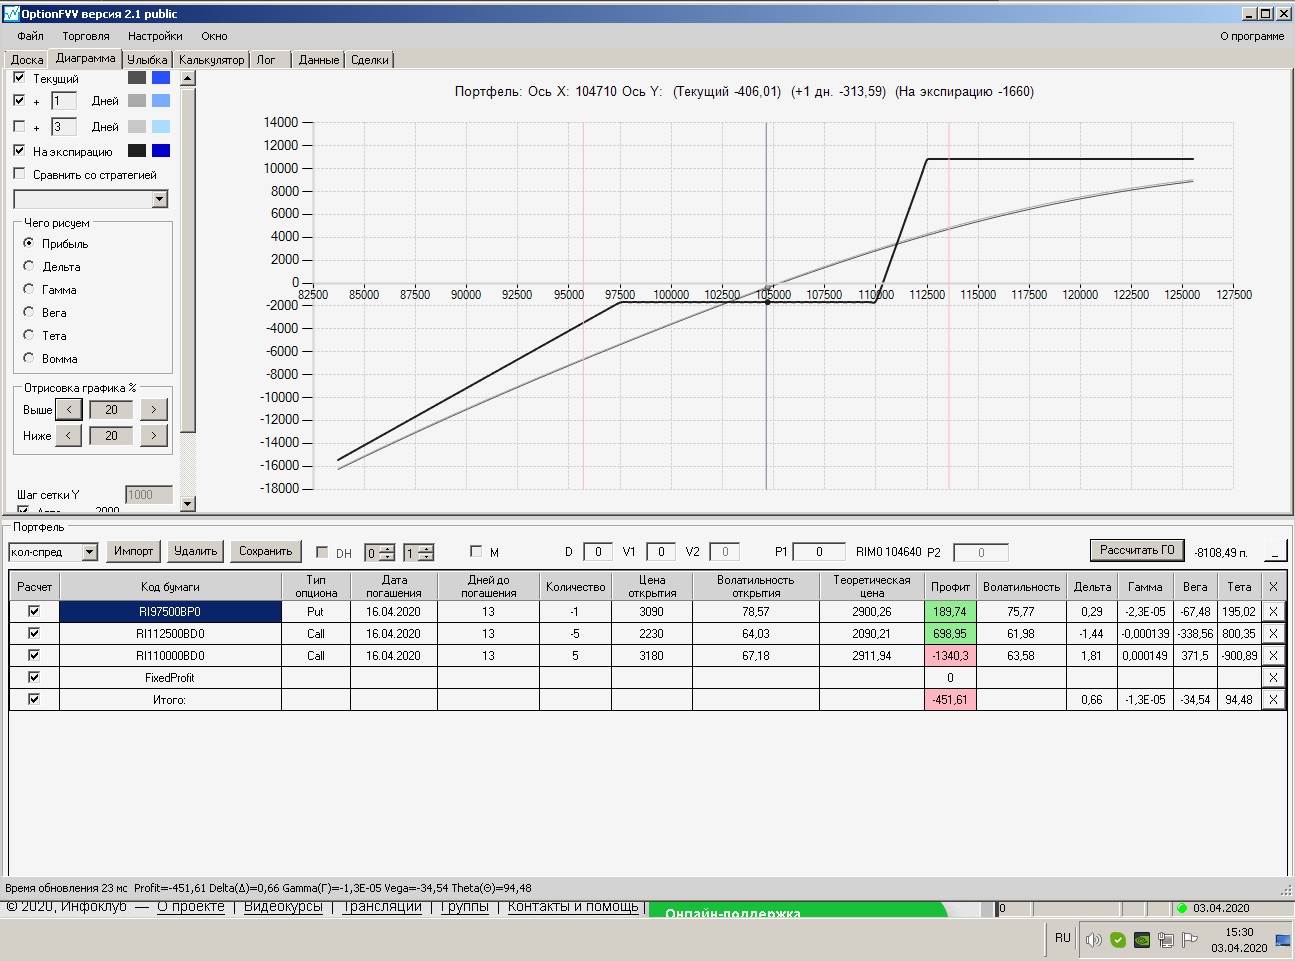The height and width of the screenshot is (961, 1295).
Task: Enable the +3 Дней curve checkbox
Action: [19, 126]
